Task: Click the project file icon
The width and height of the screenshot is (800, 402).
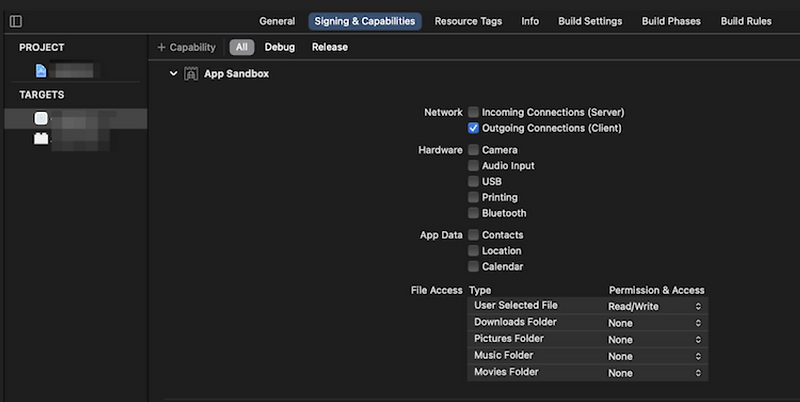Action: point(41,71)
